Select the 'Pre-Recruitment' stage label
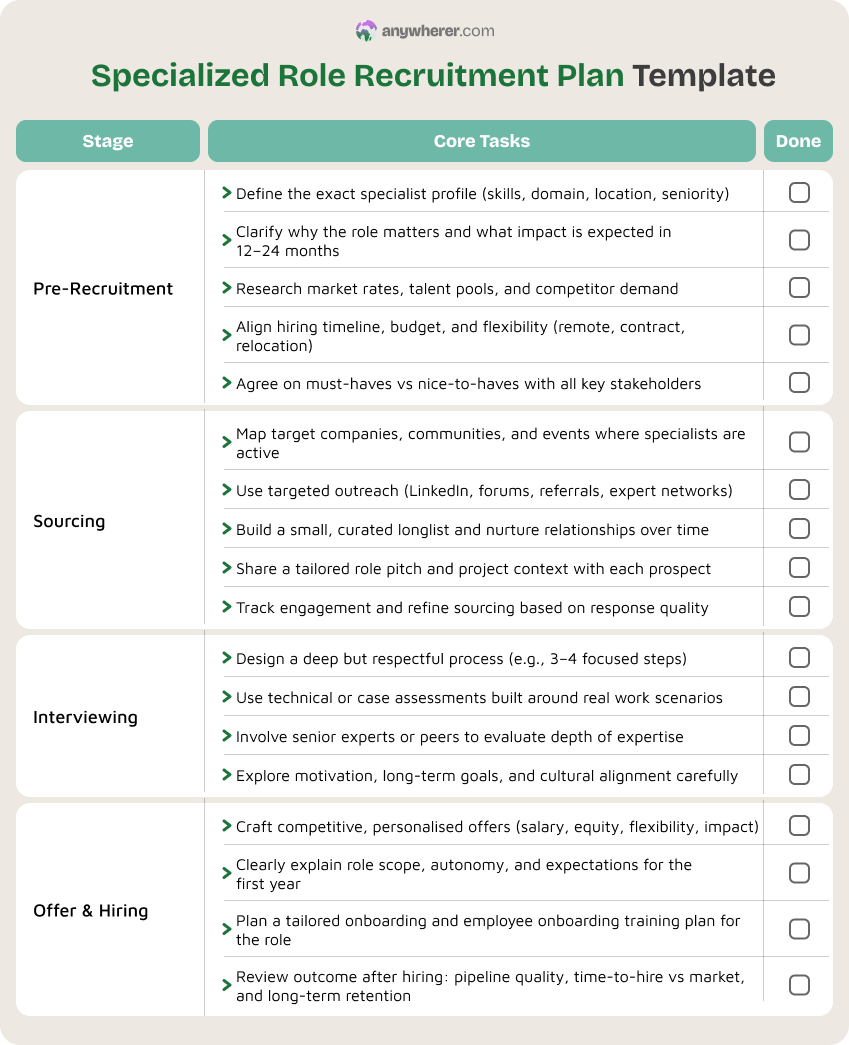 pos(103,289)
